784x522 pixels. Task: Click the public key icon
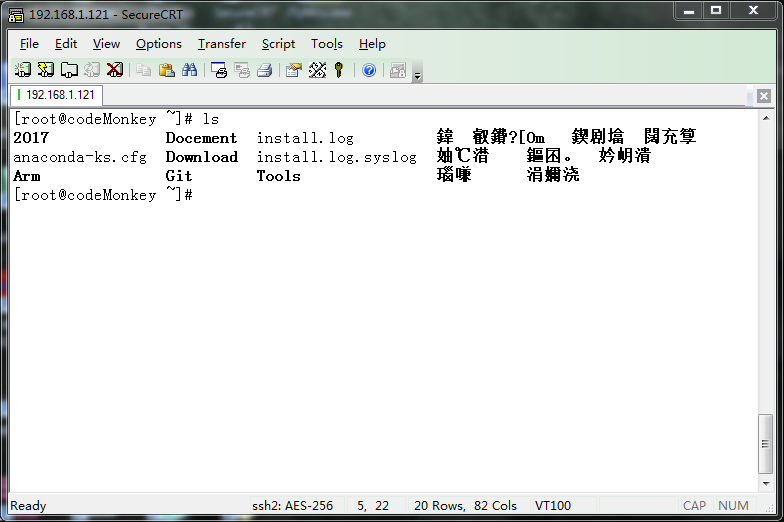(x=339, y=70)
